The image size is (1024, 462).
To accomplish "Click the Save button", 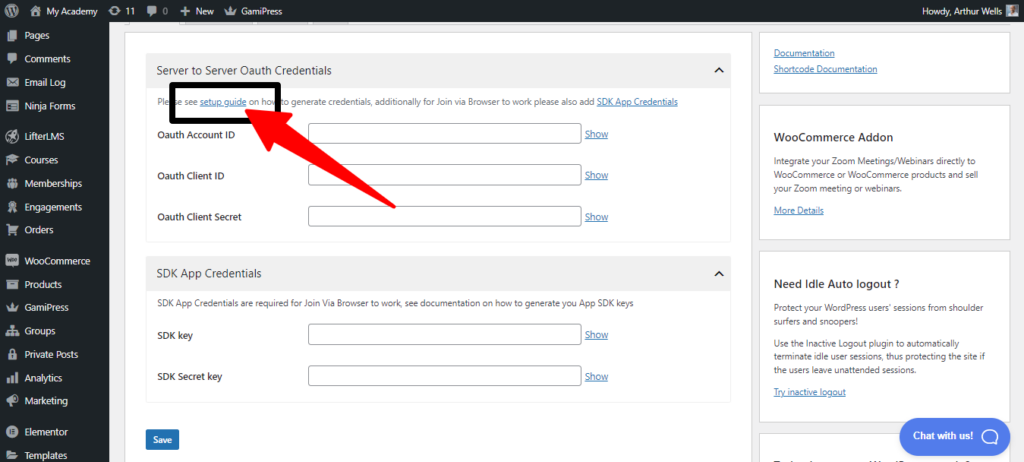I will click(x=162, y=440).
